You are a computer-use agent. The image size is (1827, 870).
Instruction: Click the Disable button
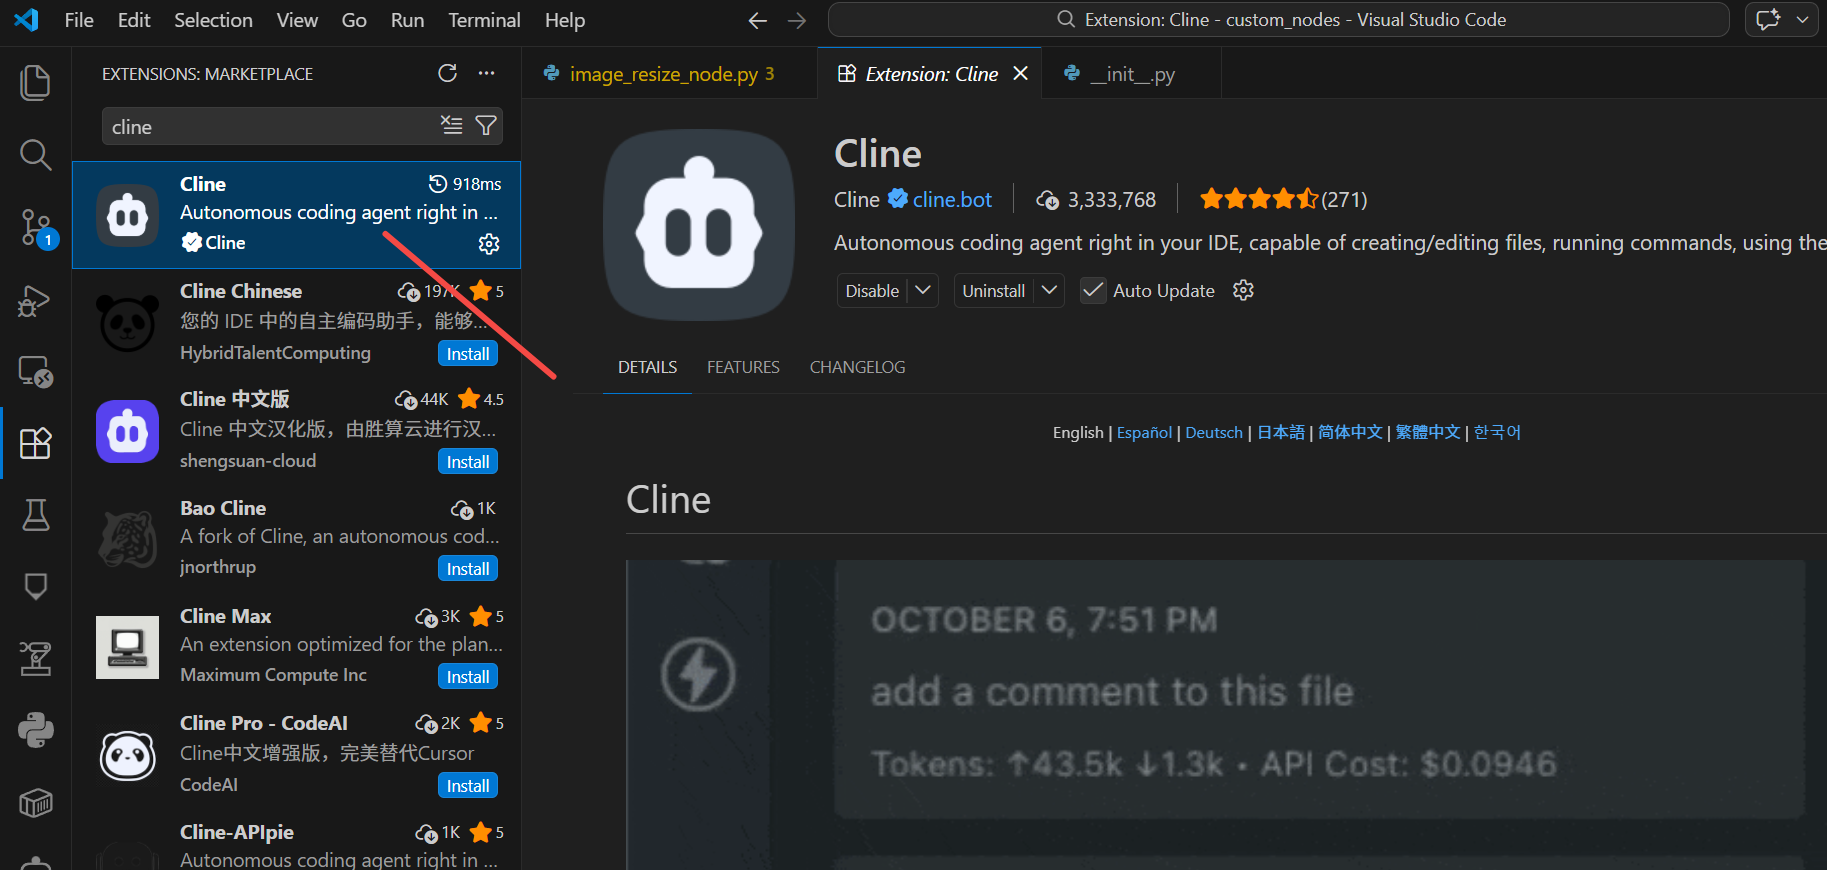click(x=872, y=291)
